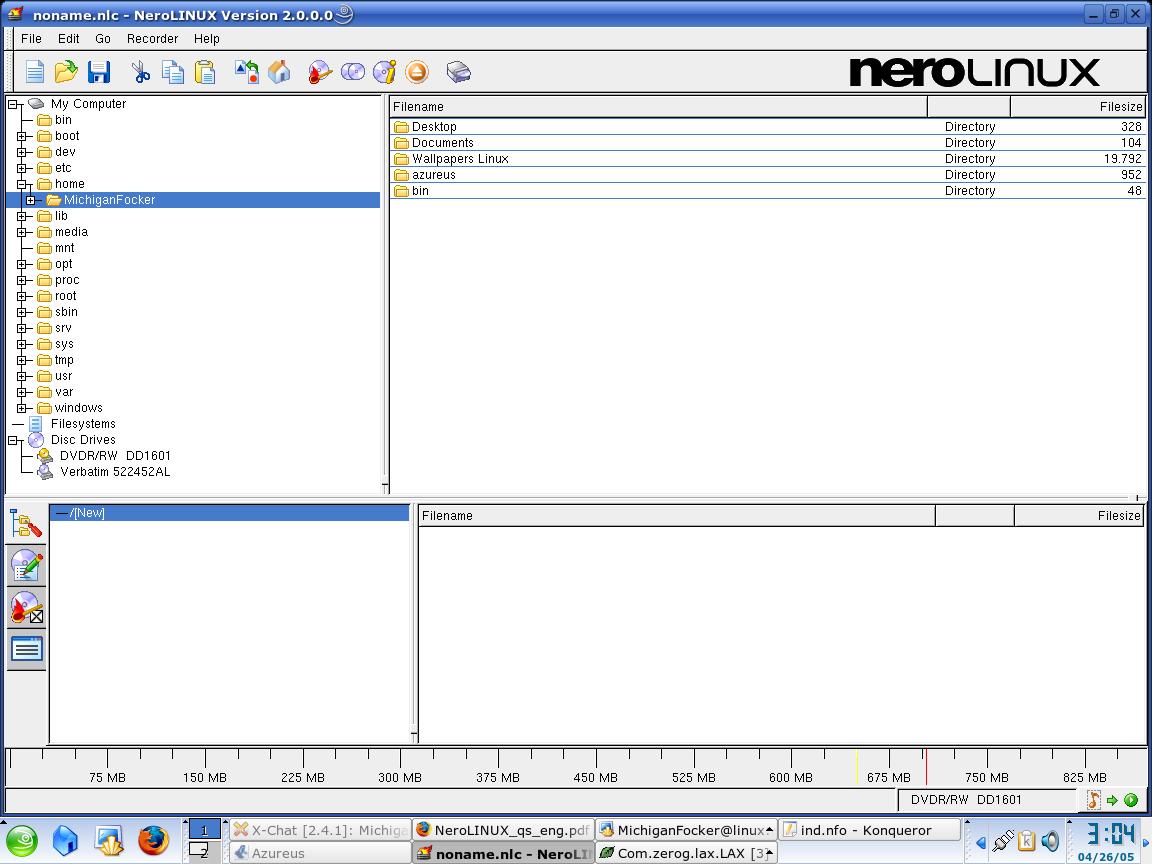Click the green arrow icon in the status bar
Viewport: 1152px width, 864px height.
tap(1112, 800)
